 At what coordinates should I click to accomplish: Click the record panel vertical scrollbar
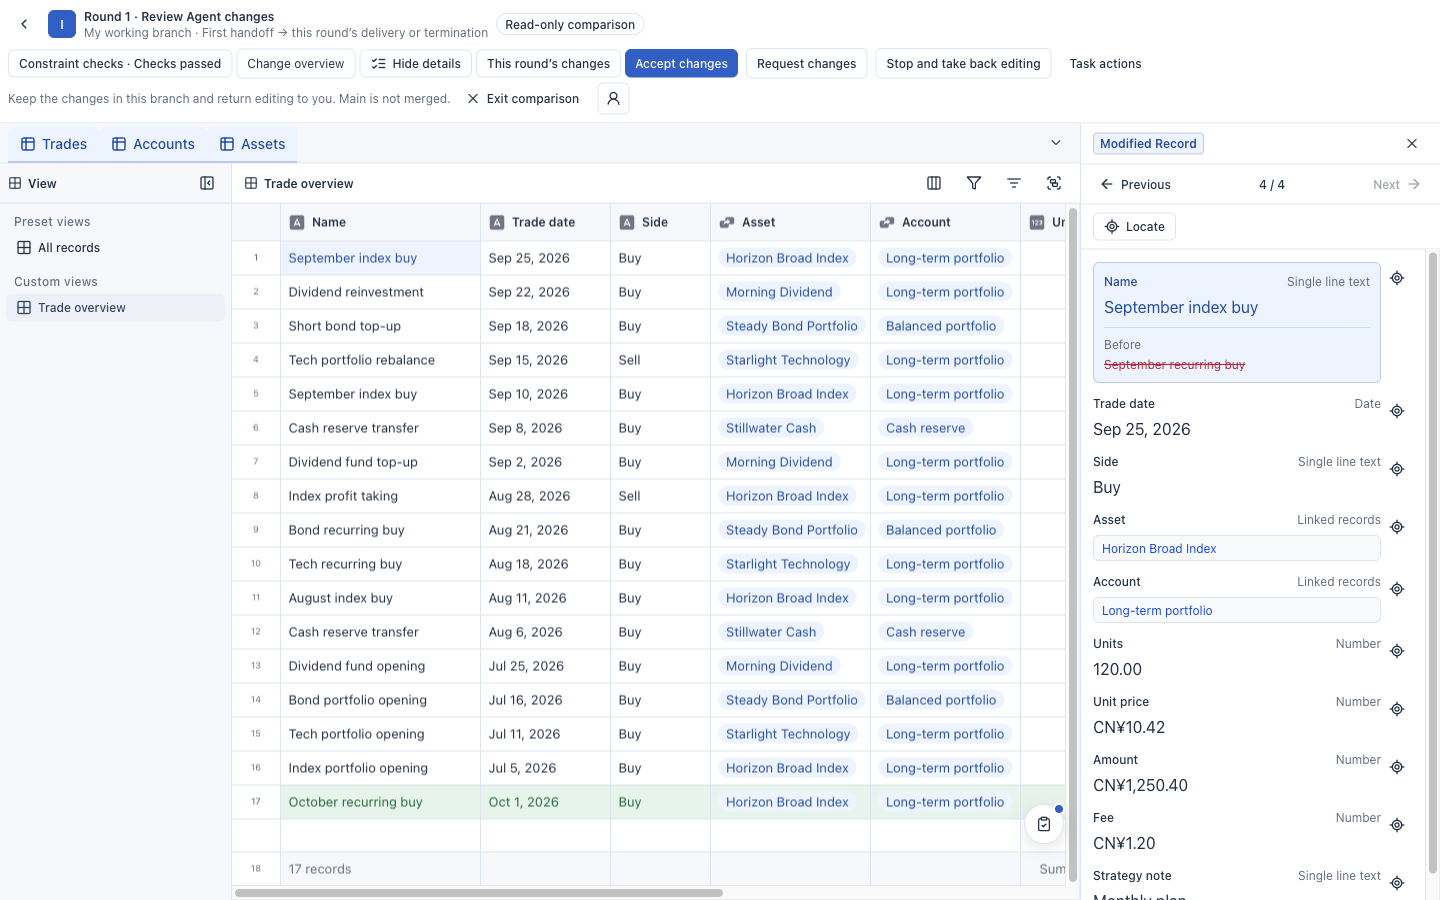pyautogui.click(x=1432, y=563)
